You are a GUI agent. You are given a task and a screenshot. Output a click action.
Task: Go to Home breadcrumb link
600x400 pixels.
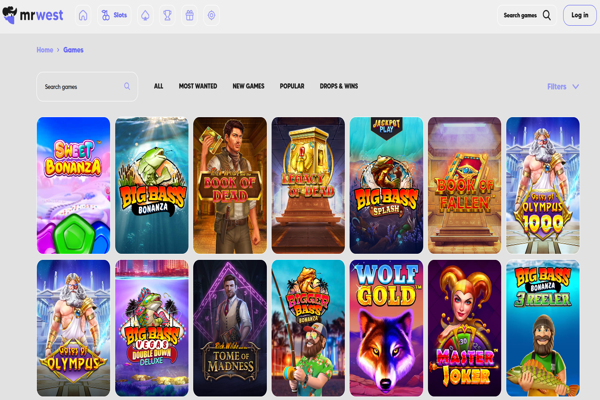point(45,50)
